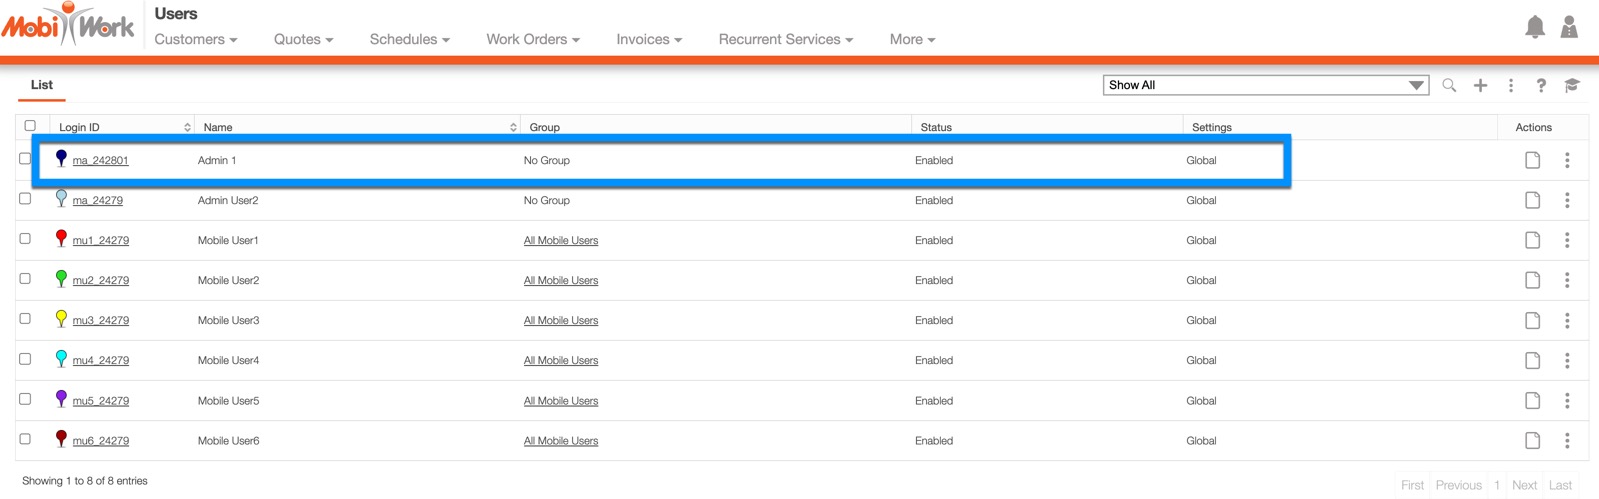1599x499 pixels.
Task: Open the help question mark icon
Action: pos(1541,86)
